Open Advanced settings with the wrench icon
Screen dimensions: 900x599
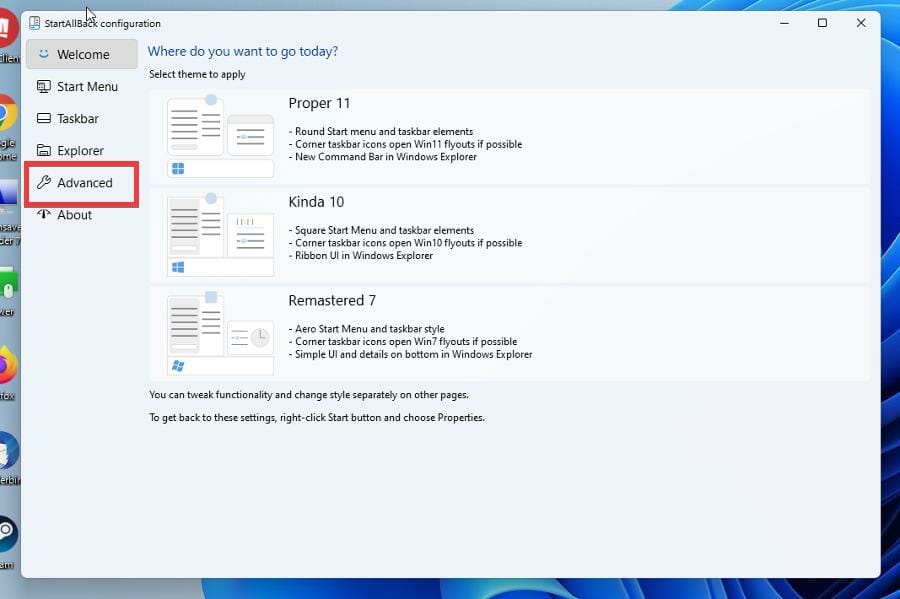coord(44,183)
